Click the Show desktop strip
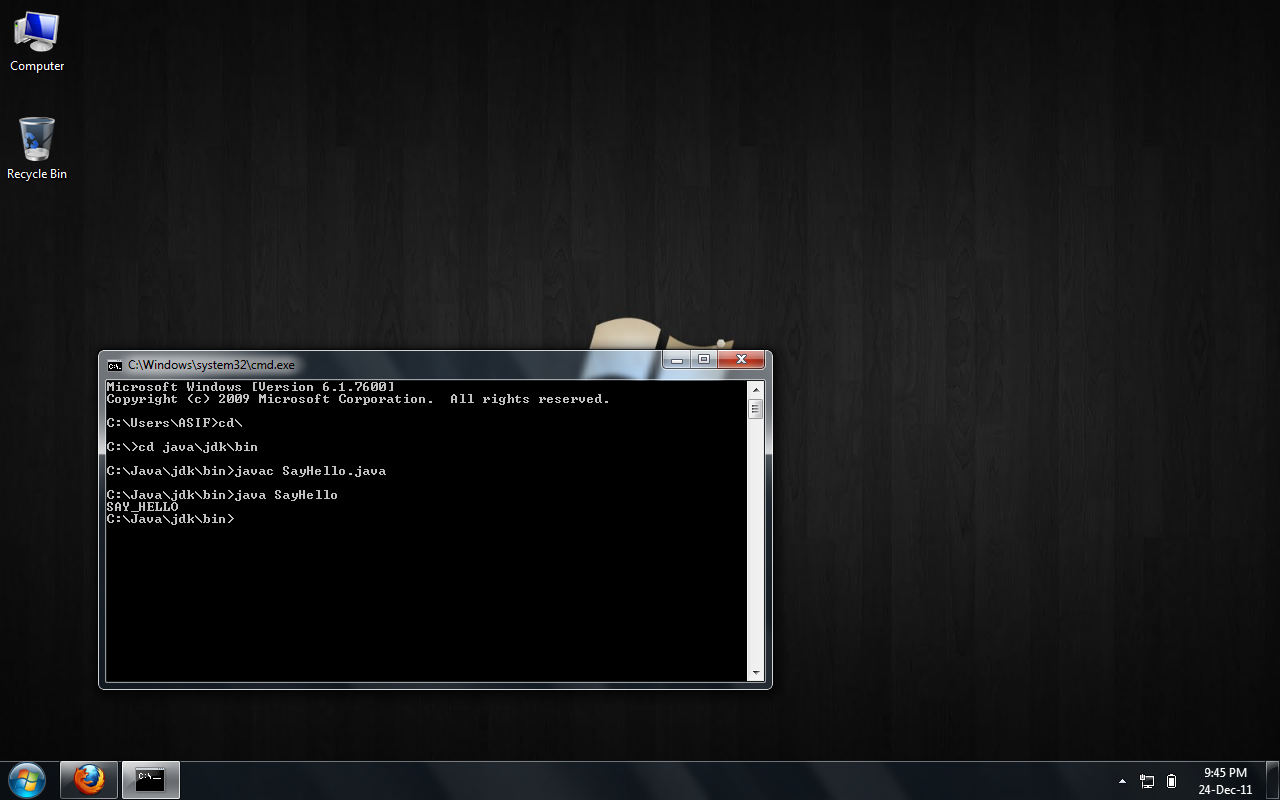The width and height of the screenshot is (1280, 800). (x=1272, y=780)
